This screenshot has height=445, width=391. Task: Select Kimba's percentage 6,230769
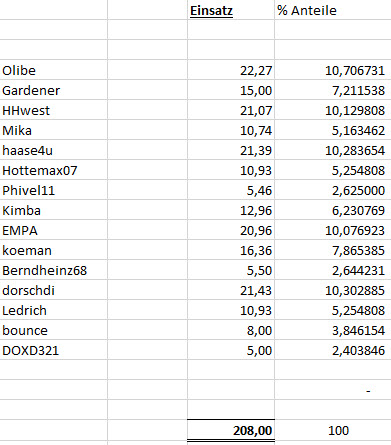pyautogui.click(x=332, y=210)
